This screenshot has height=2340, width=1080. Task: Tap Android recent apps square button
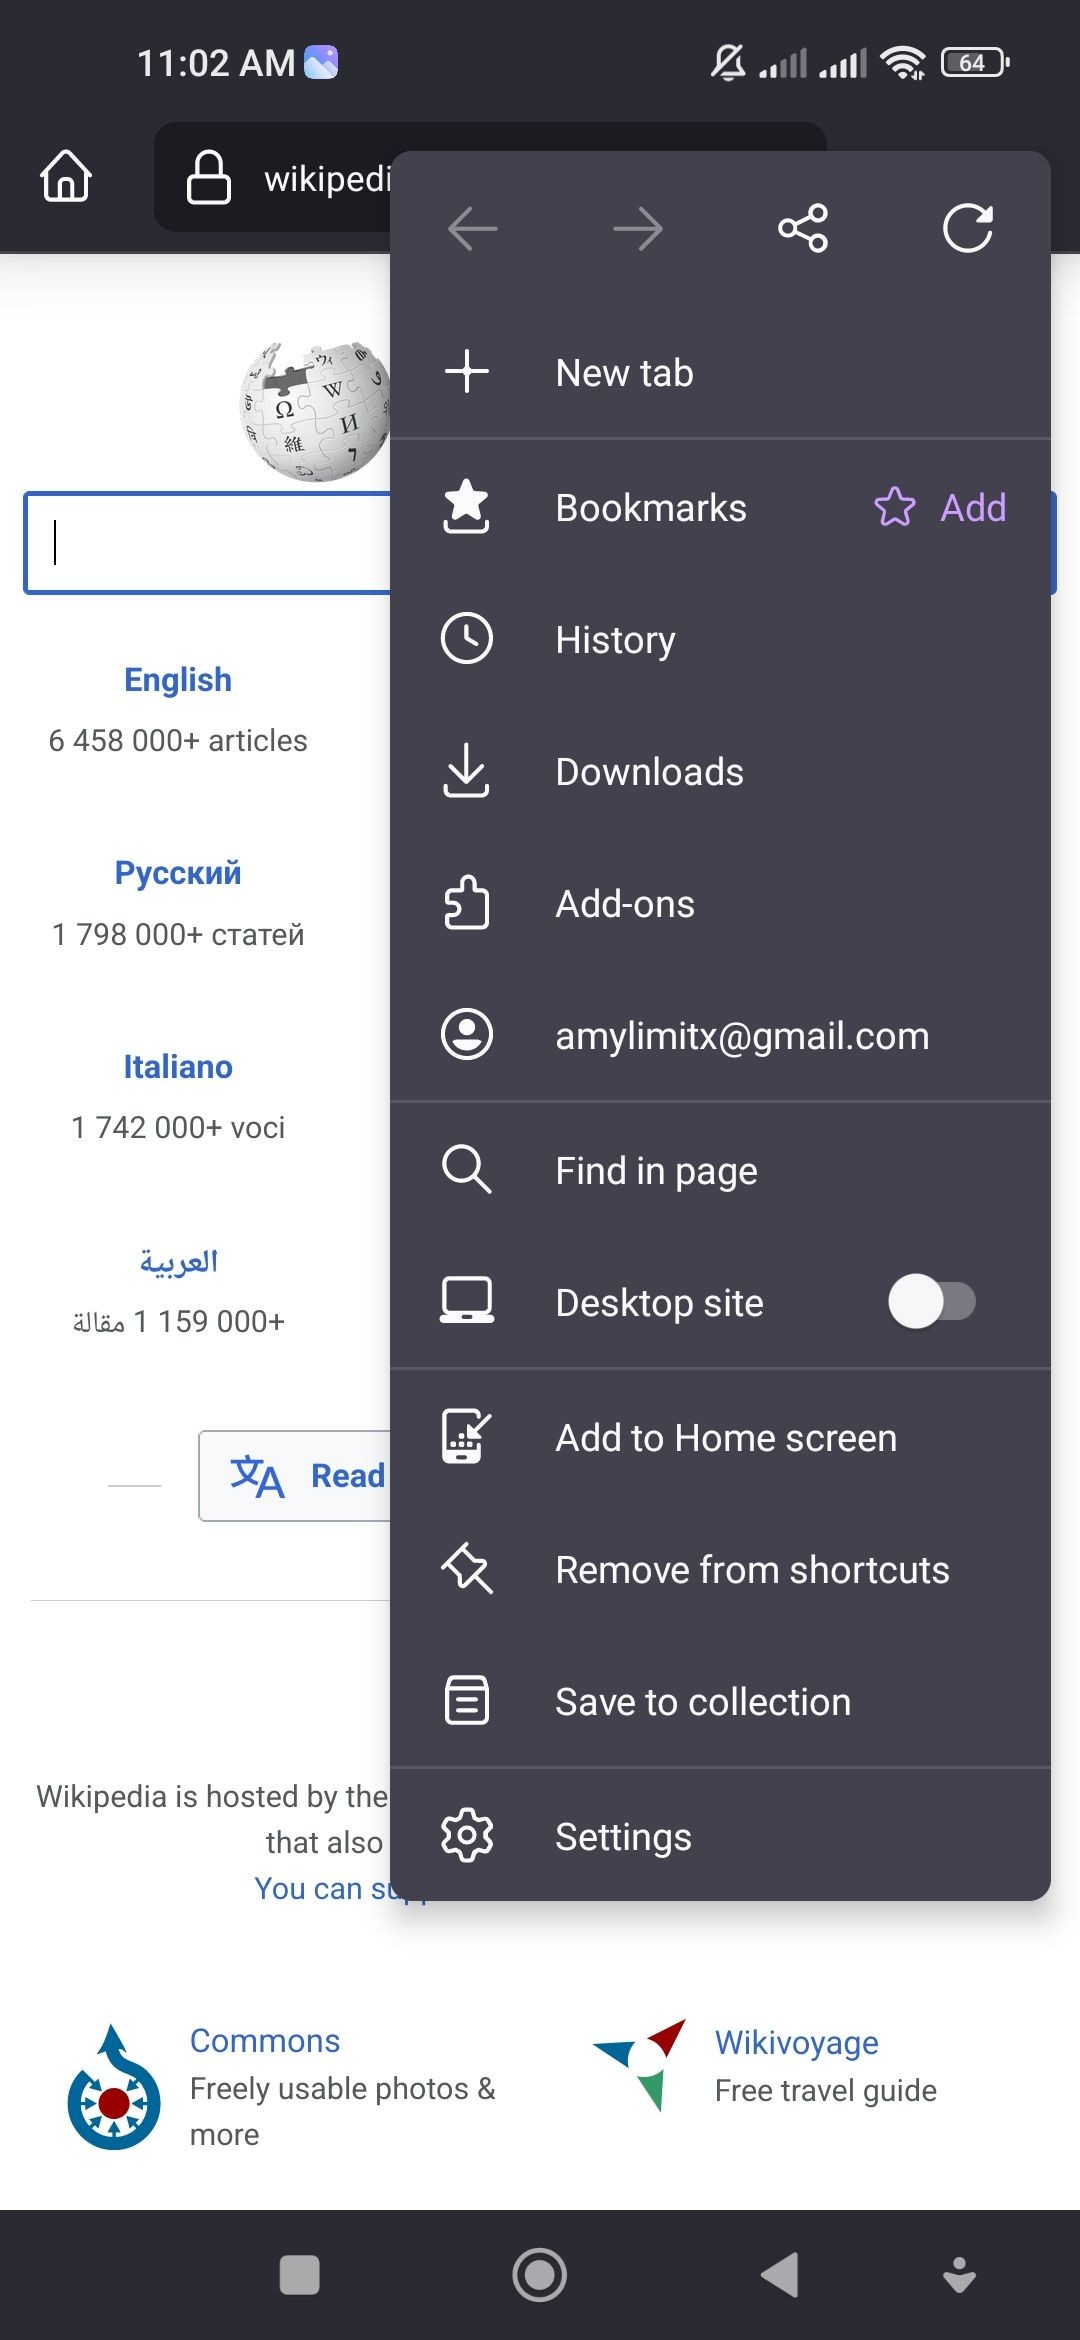coord(300,2275)
